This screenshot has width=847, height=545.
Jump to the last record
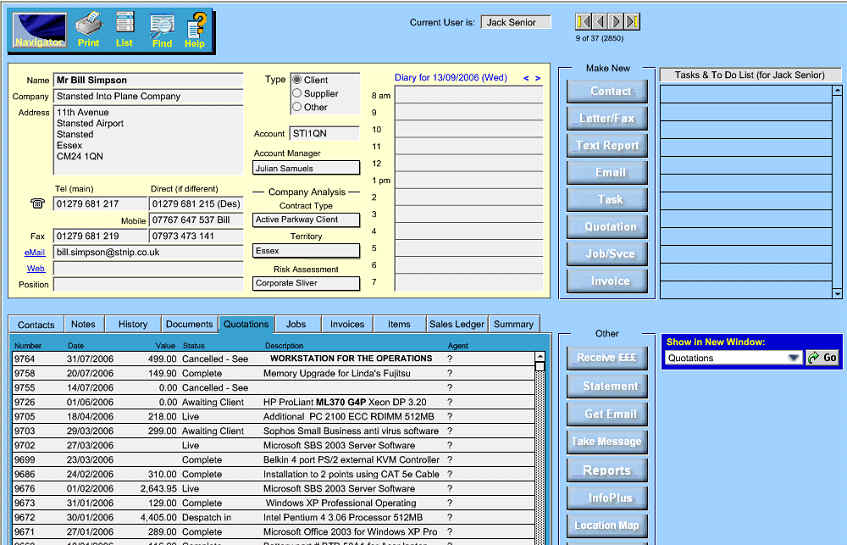point(633,22)
